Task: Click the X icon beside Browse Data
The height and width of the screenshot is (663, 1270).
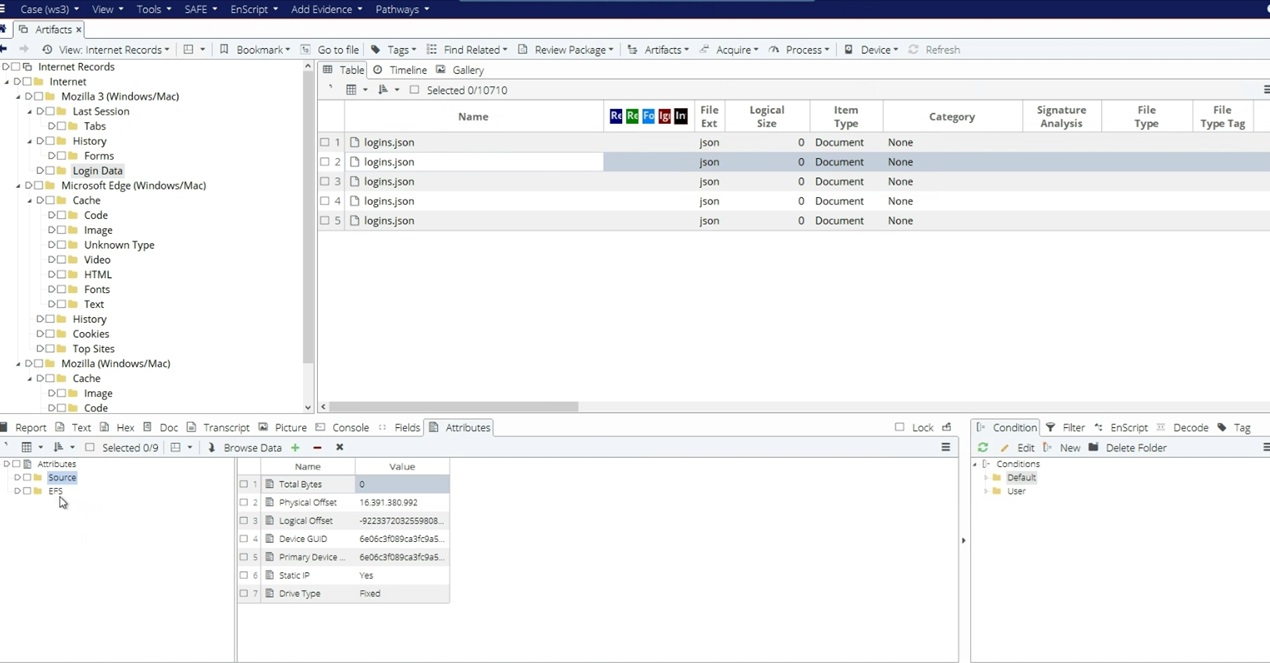Action: pos(340,448)
